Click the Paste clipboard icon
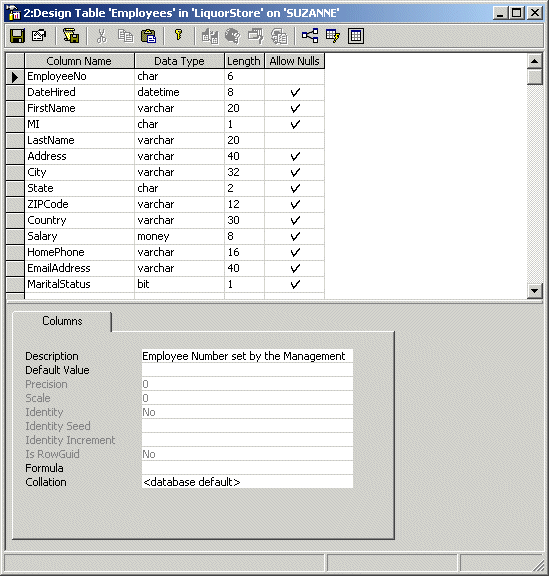This screenshot has width=549, height=576. click(x=148, y=36)
